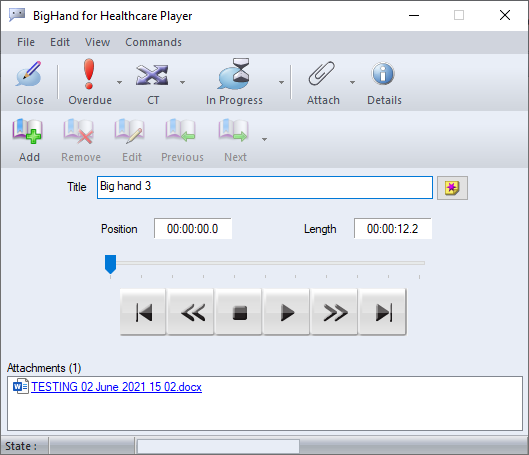Open the Commands menu
The height and width of the screenshot is (455, 529).
point(154,42)
